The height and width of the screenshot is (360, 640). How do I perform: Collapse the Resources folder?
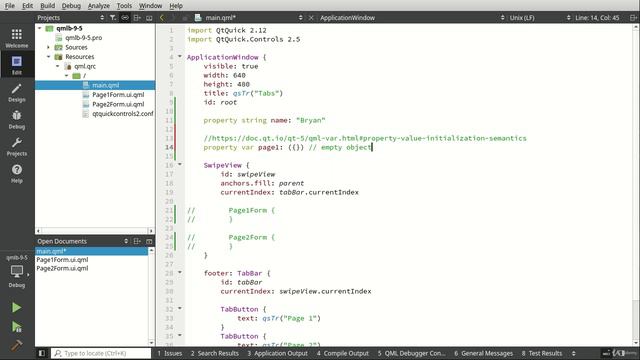49,57
